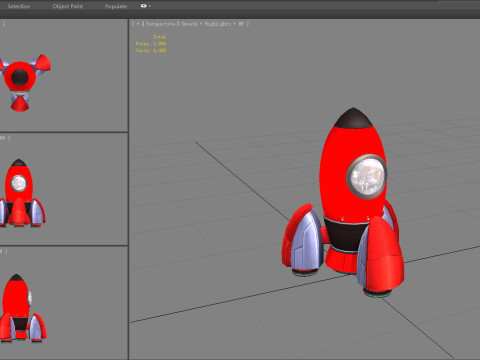
Task: Click the Total statistics header text
Action: click(159, 37)
